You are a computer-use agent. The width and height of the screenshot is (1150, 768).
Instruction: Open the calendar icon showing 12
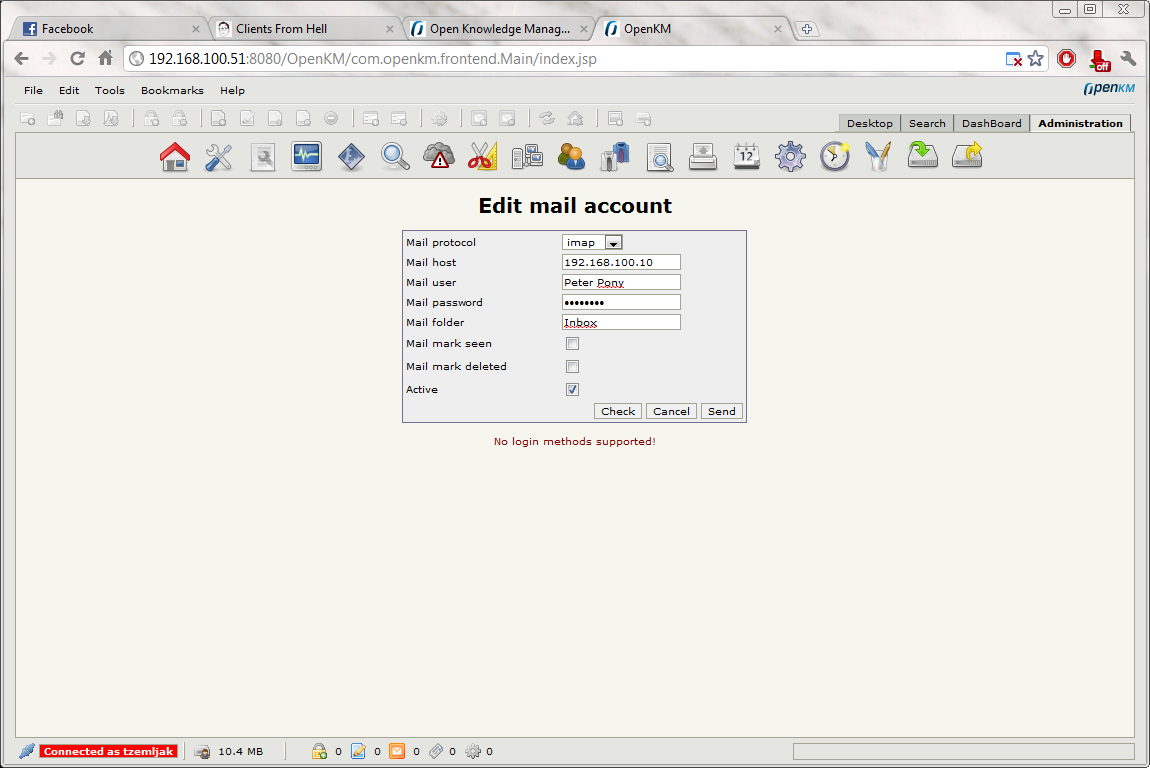pos(746,156)
